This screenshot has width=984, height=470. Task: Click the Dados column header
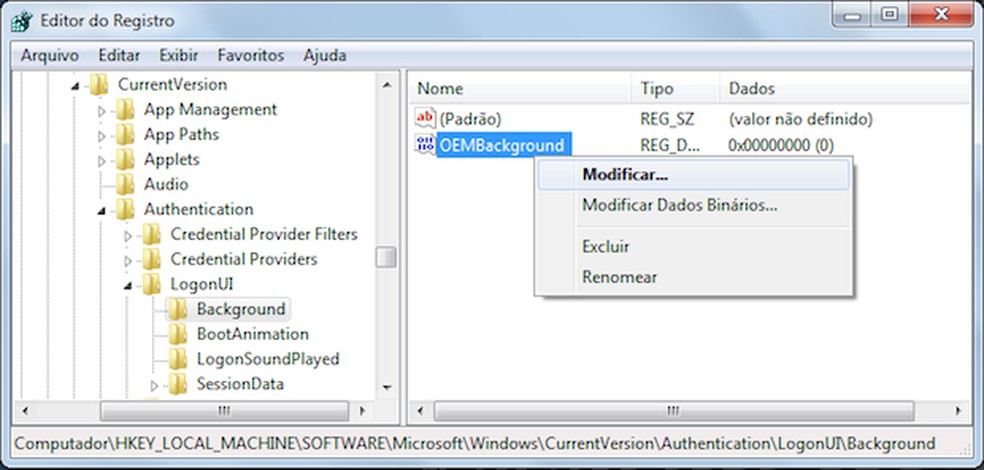pyautogui.click(x=845, y=88)
